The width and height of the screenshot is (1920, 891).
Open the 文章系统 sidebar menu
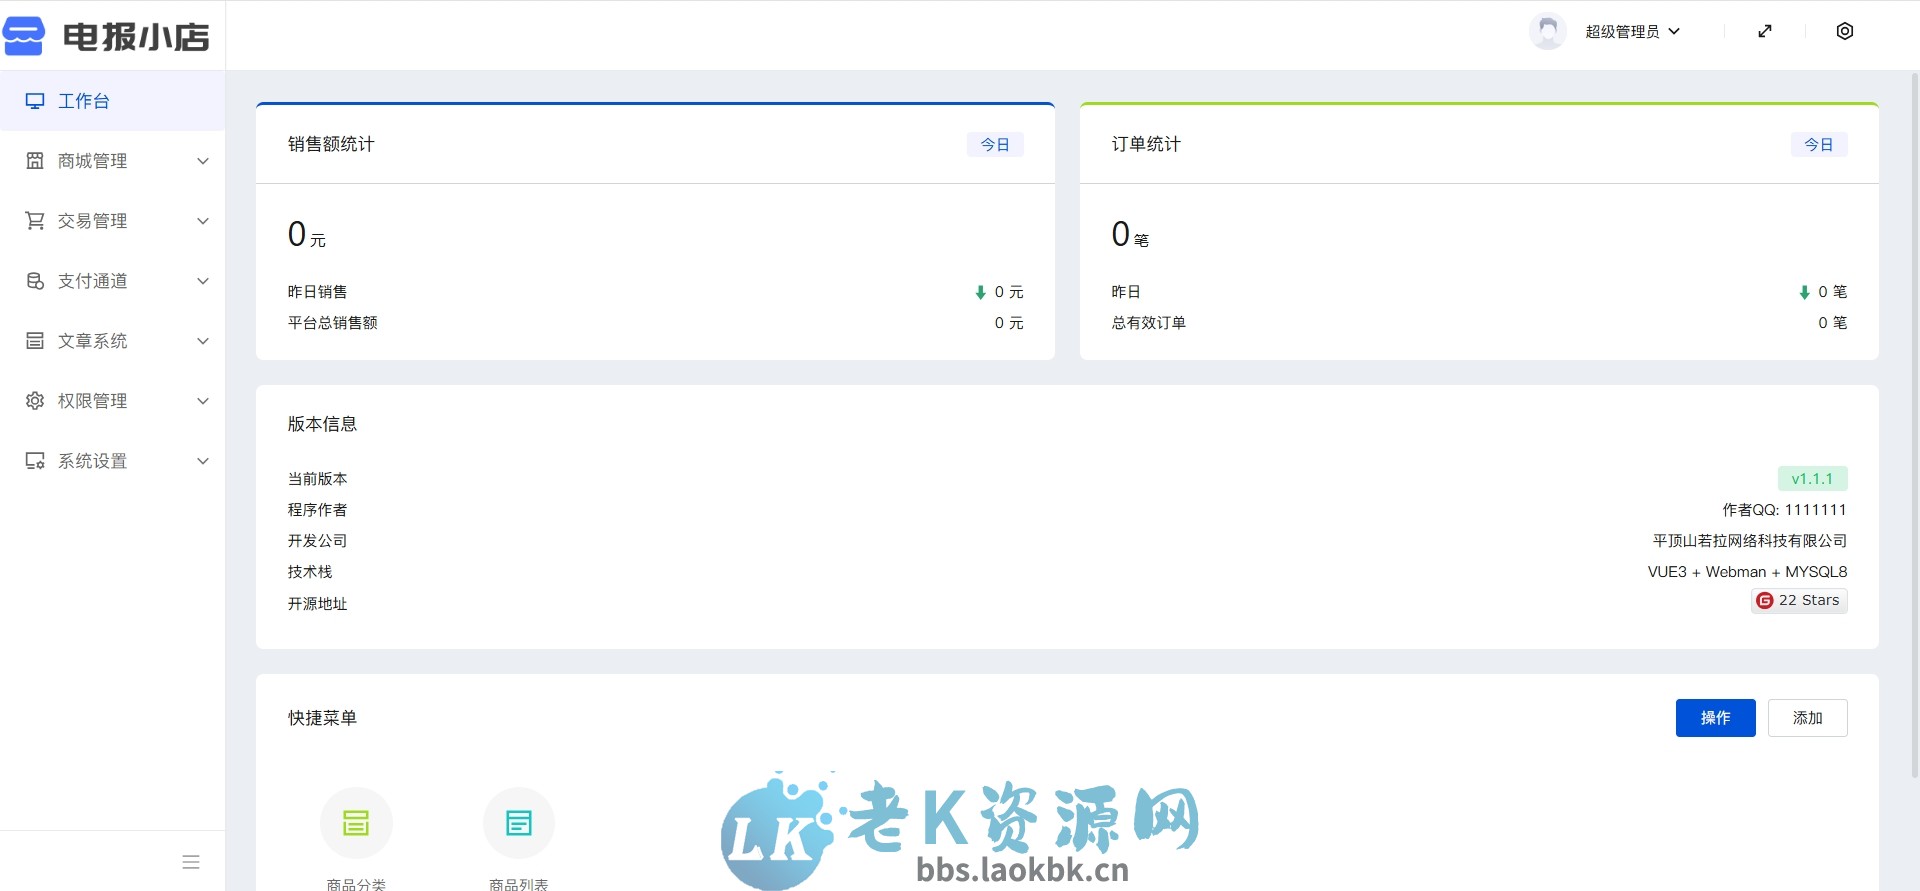pos(112,341)
